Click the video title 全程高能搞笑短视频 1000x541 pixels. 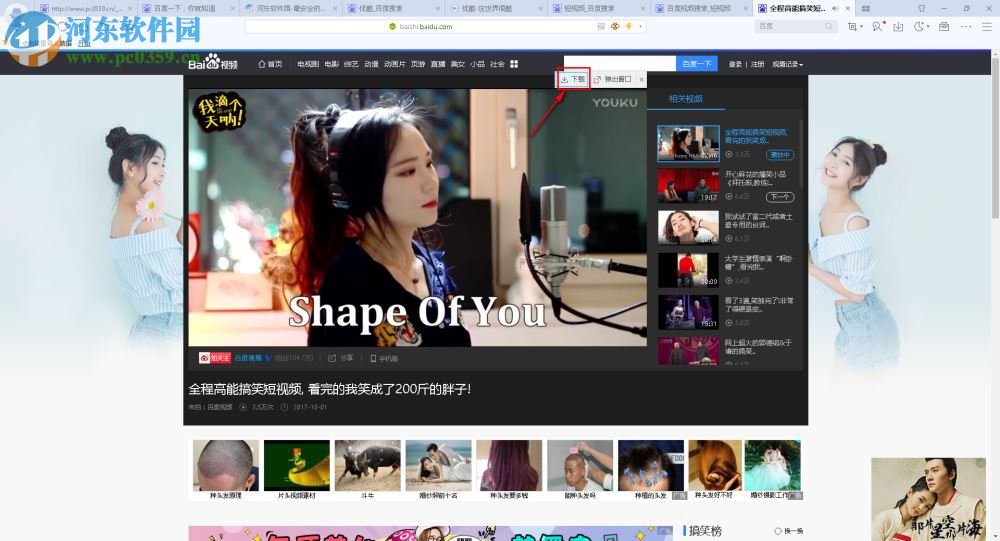329,389
